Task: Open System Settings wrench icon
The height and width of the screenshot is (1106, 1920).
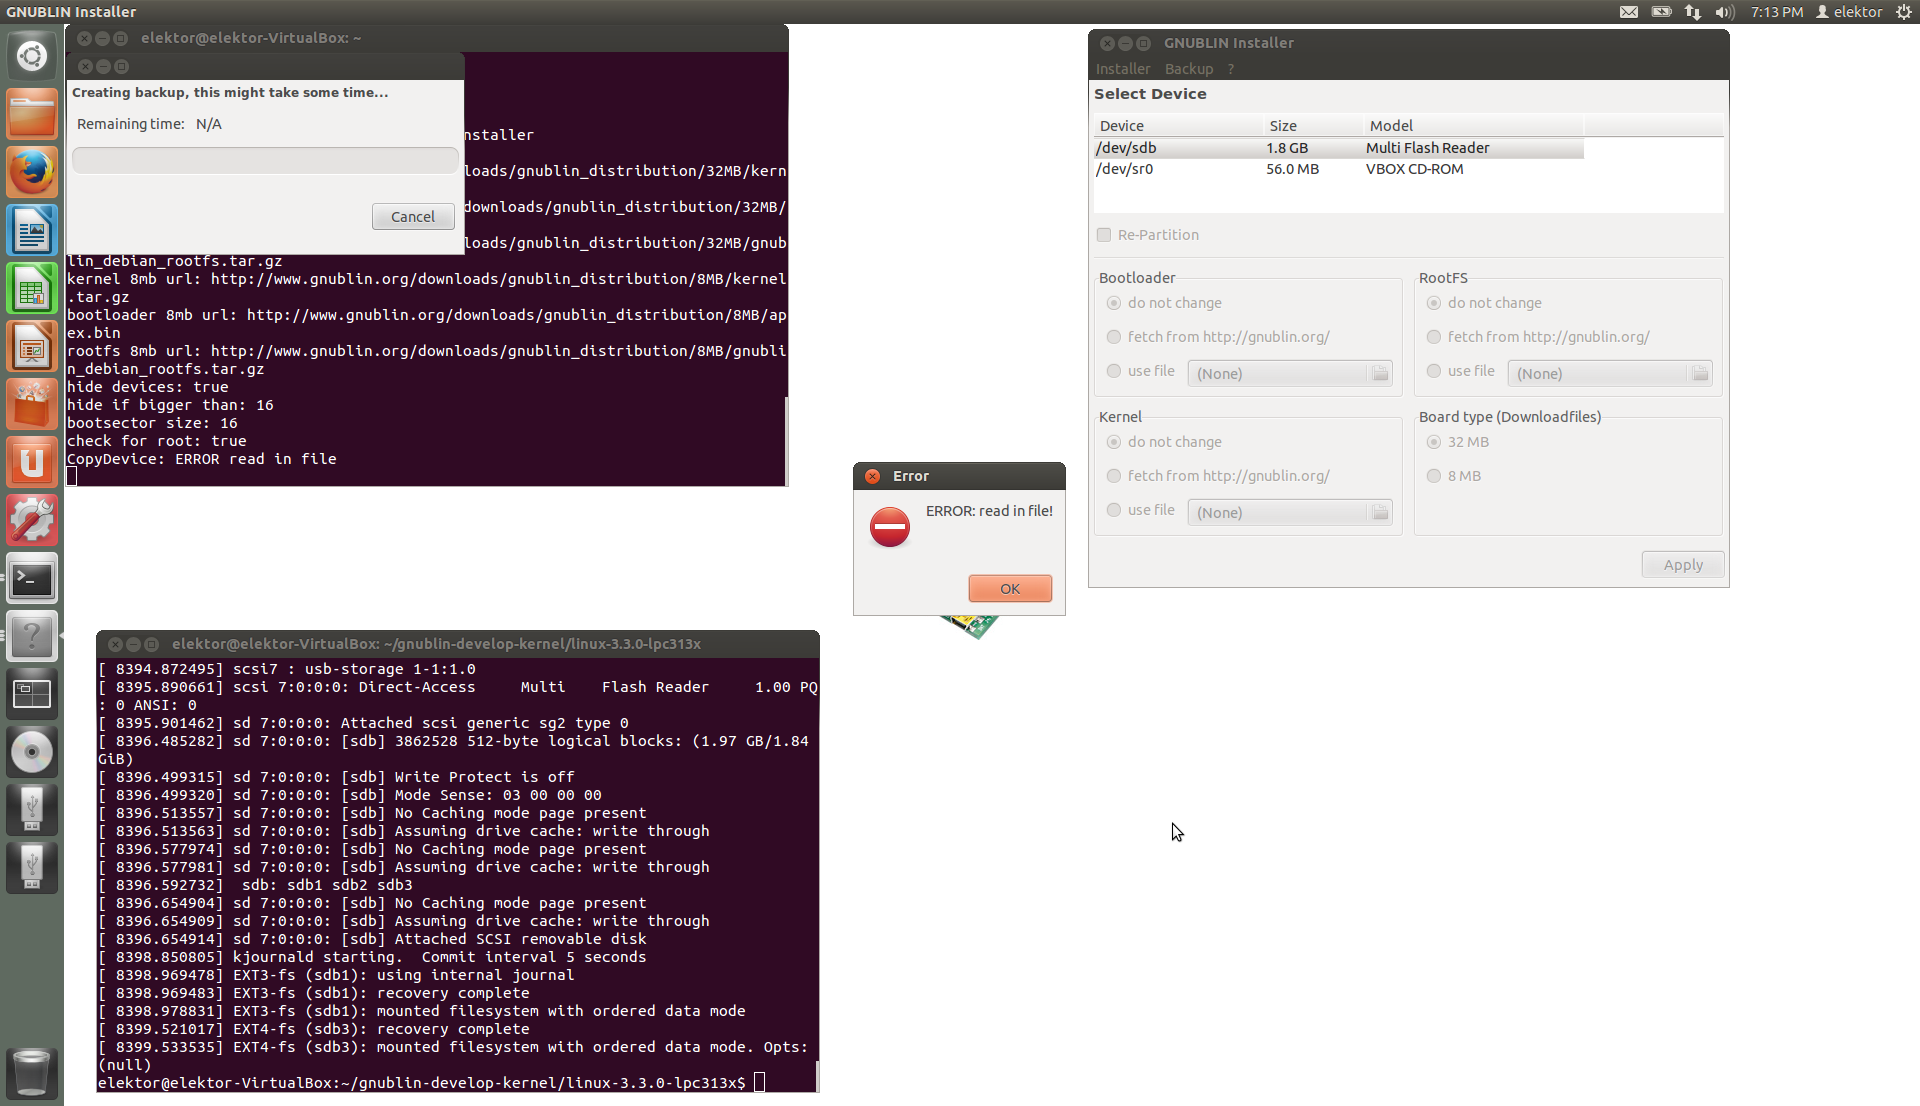Action: pos(32,521)
